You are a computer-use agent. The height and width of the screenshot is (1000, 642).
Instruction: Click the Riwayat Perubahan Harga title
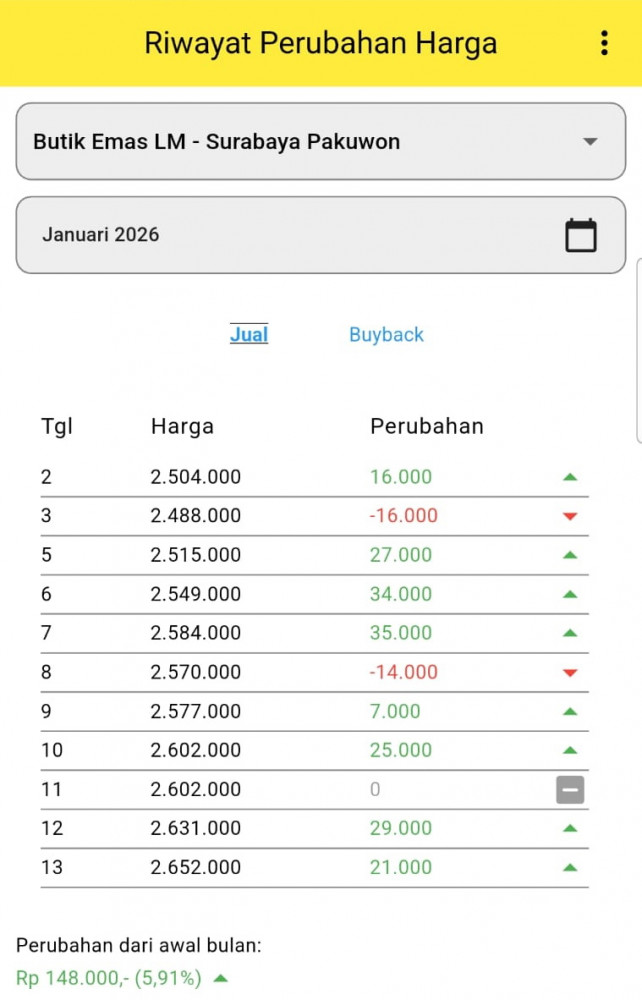coord(320,43)
